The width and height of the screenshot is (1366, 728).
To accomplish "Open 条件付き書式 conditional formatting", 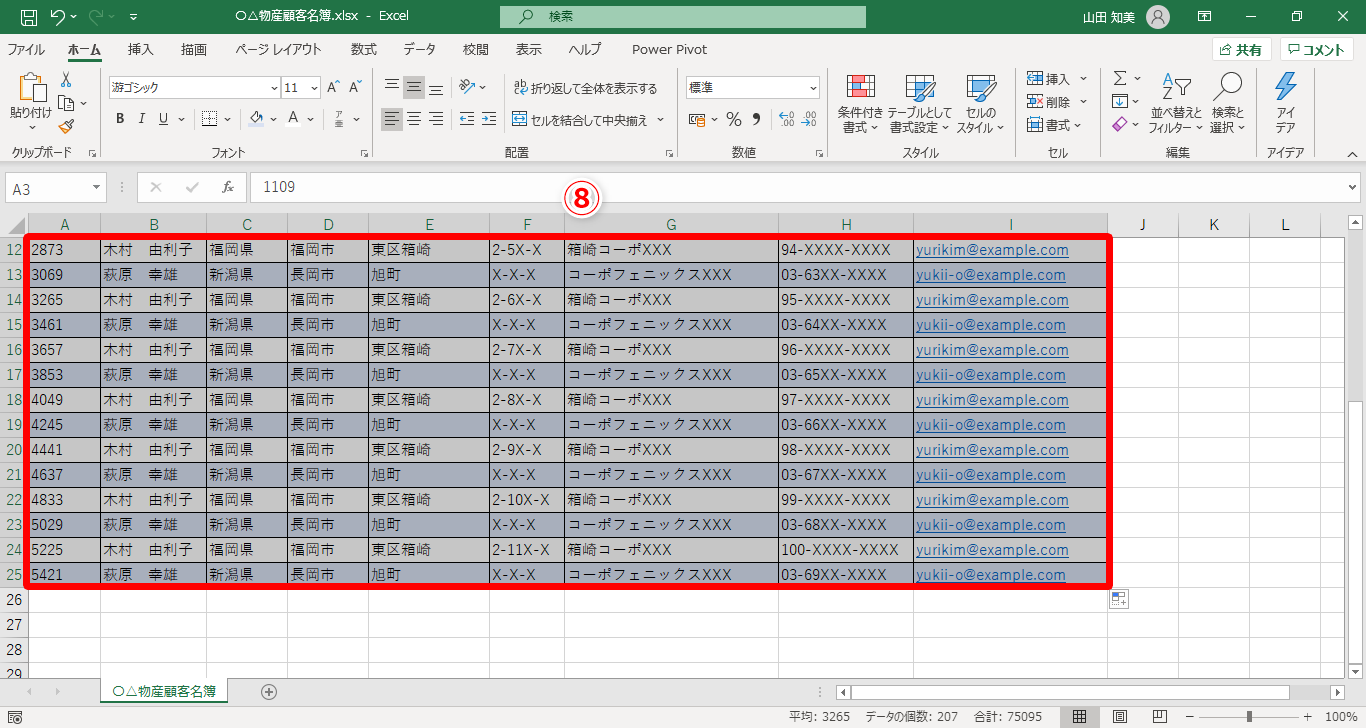I will click(x=861, y=104).
